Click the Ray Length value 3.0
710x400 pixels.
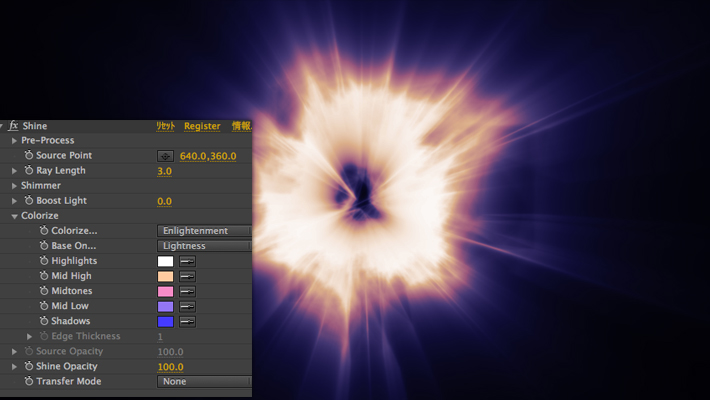165,171
